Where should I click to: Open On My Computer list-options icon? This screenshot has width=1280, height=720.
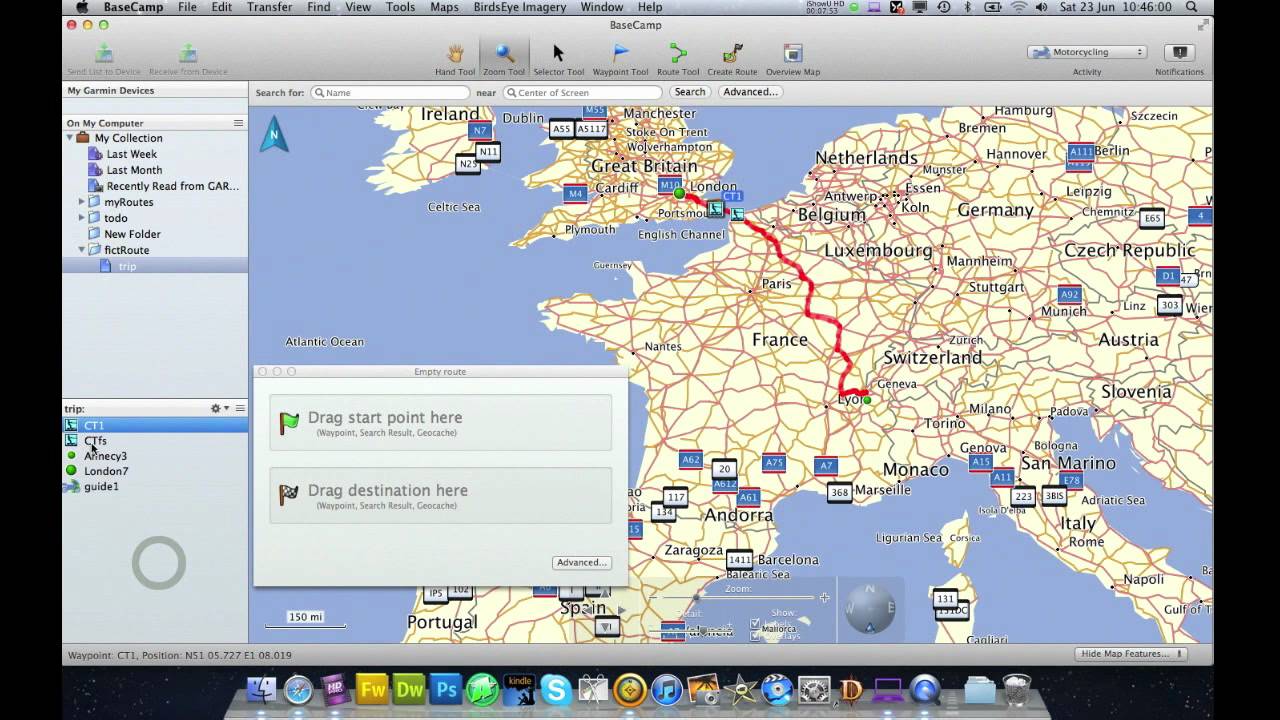(238, 123)
